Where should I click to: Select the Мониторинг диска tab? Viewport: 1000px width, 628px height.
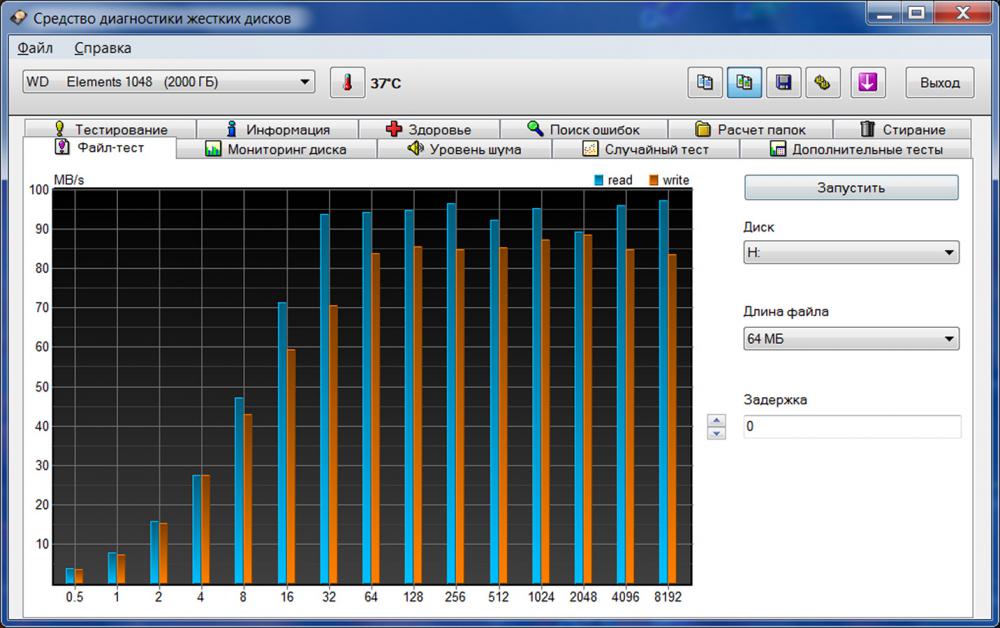tap(276, 149)
